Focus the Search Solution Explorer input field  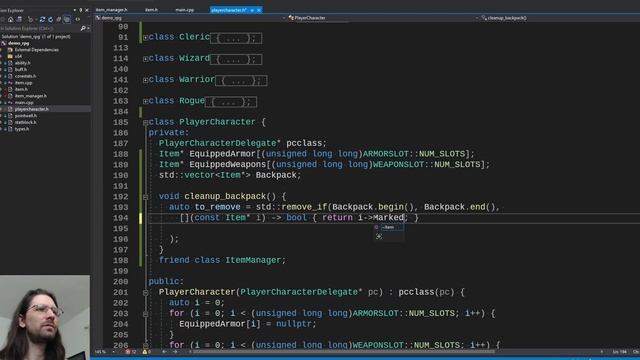(40, 28)
